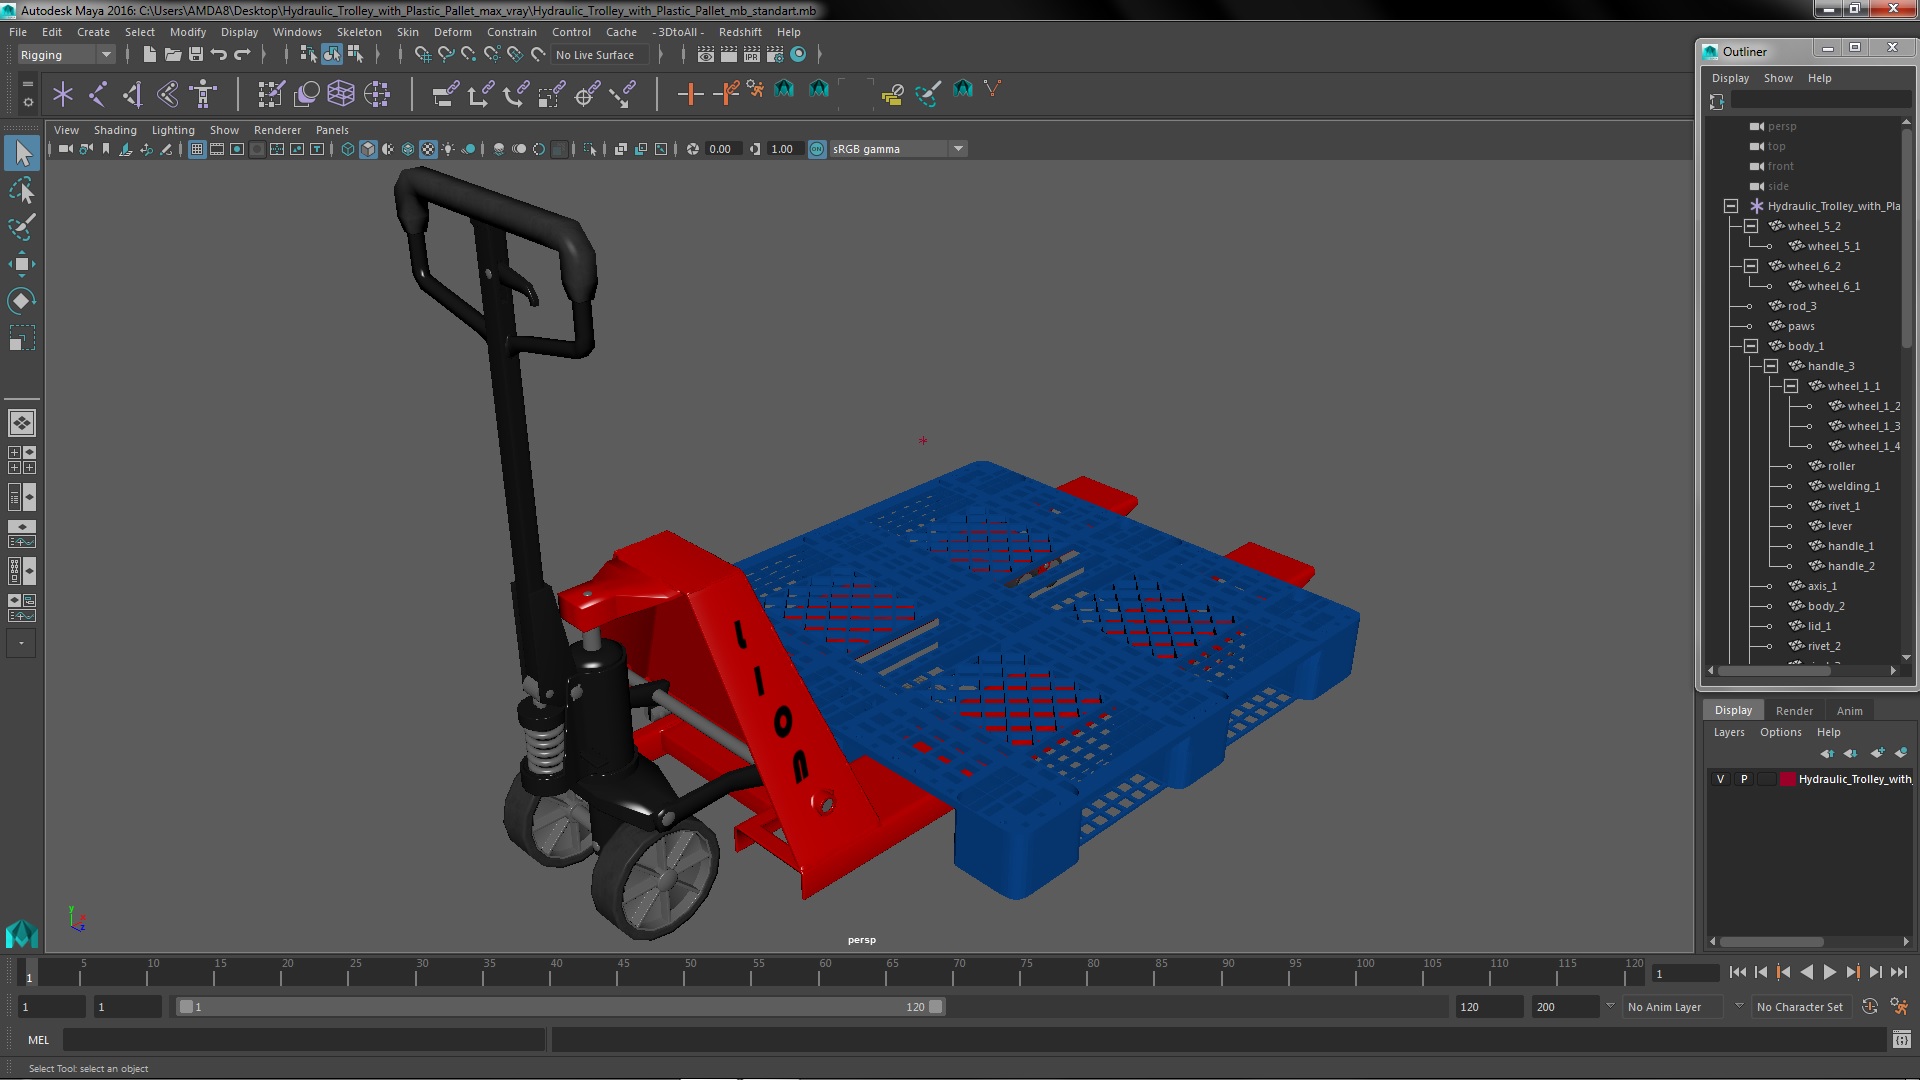
Task: Toggle the viewport grid display
Action: (x=197, y=149)
